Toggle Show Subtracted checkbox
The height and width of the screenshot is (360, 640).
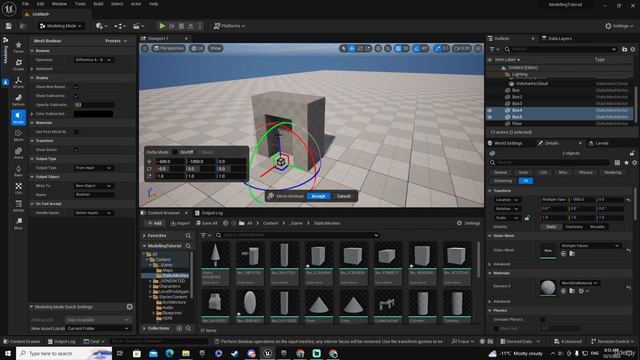76,96
